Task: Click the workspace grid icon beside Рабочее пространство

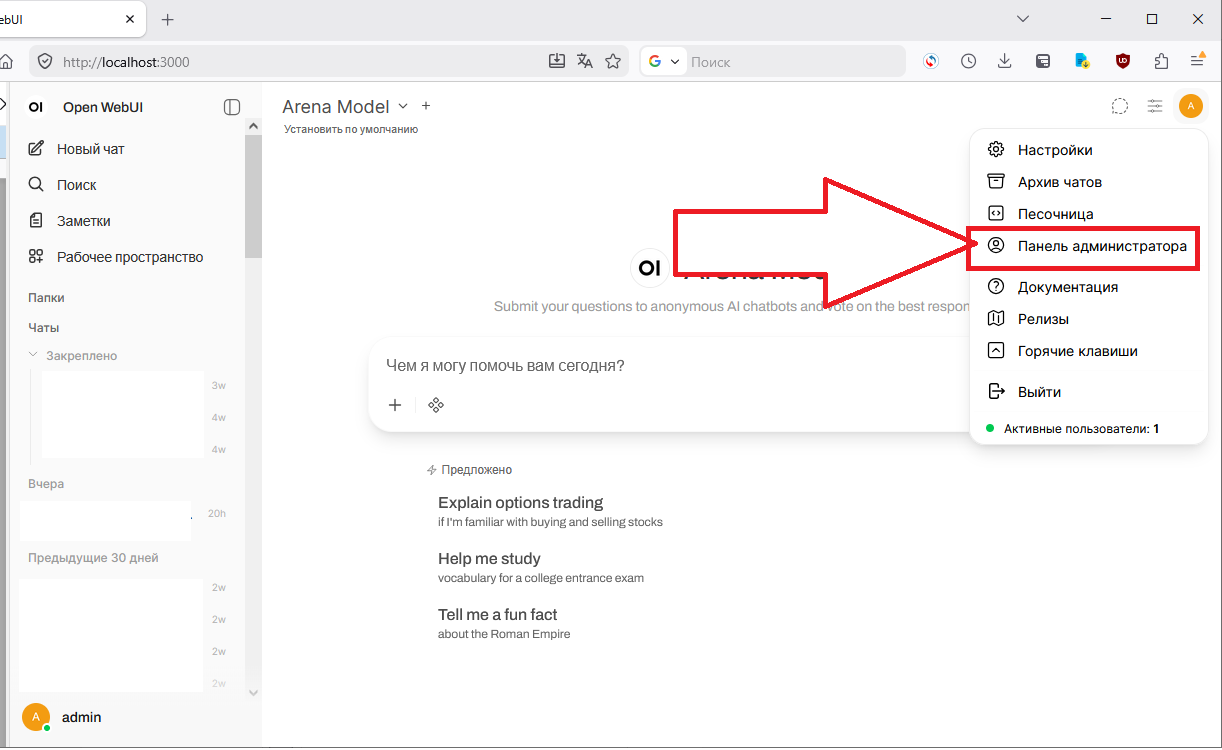Action: 36,257
